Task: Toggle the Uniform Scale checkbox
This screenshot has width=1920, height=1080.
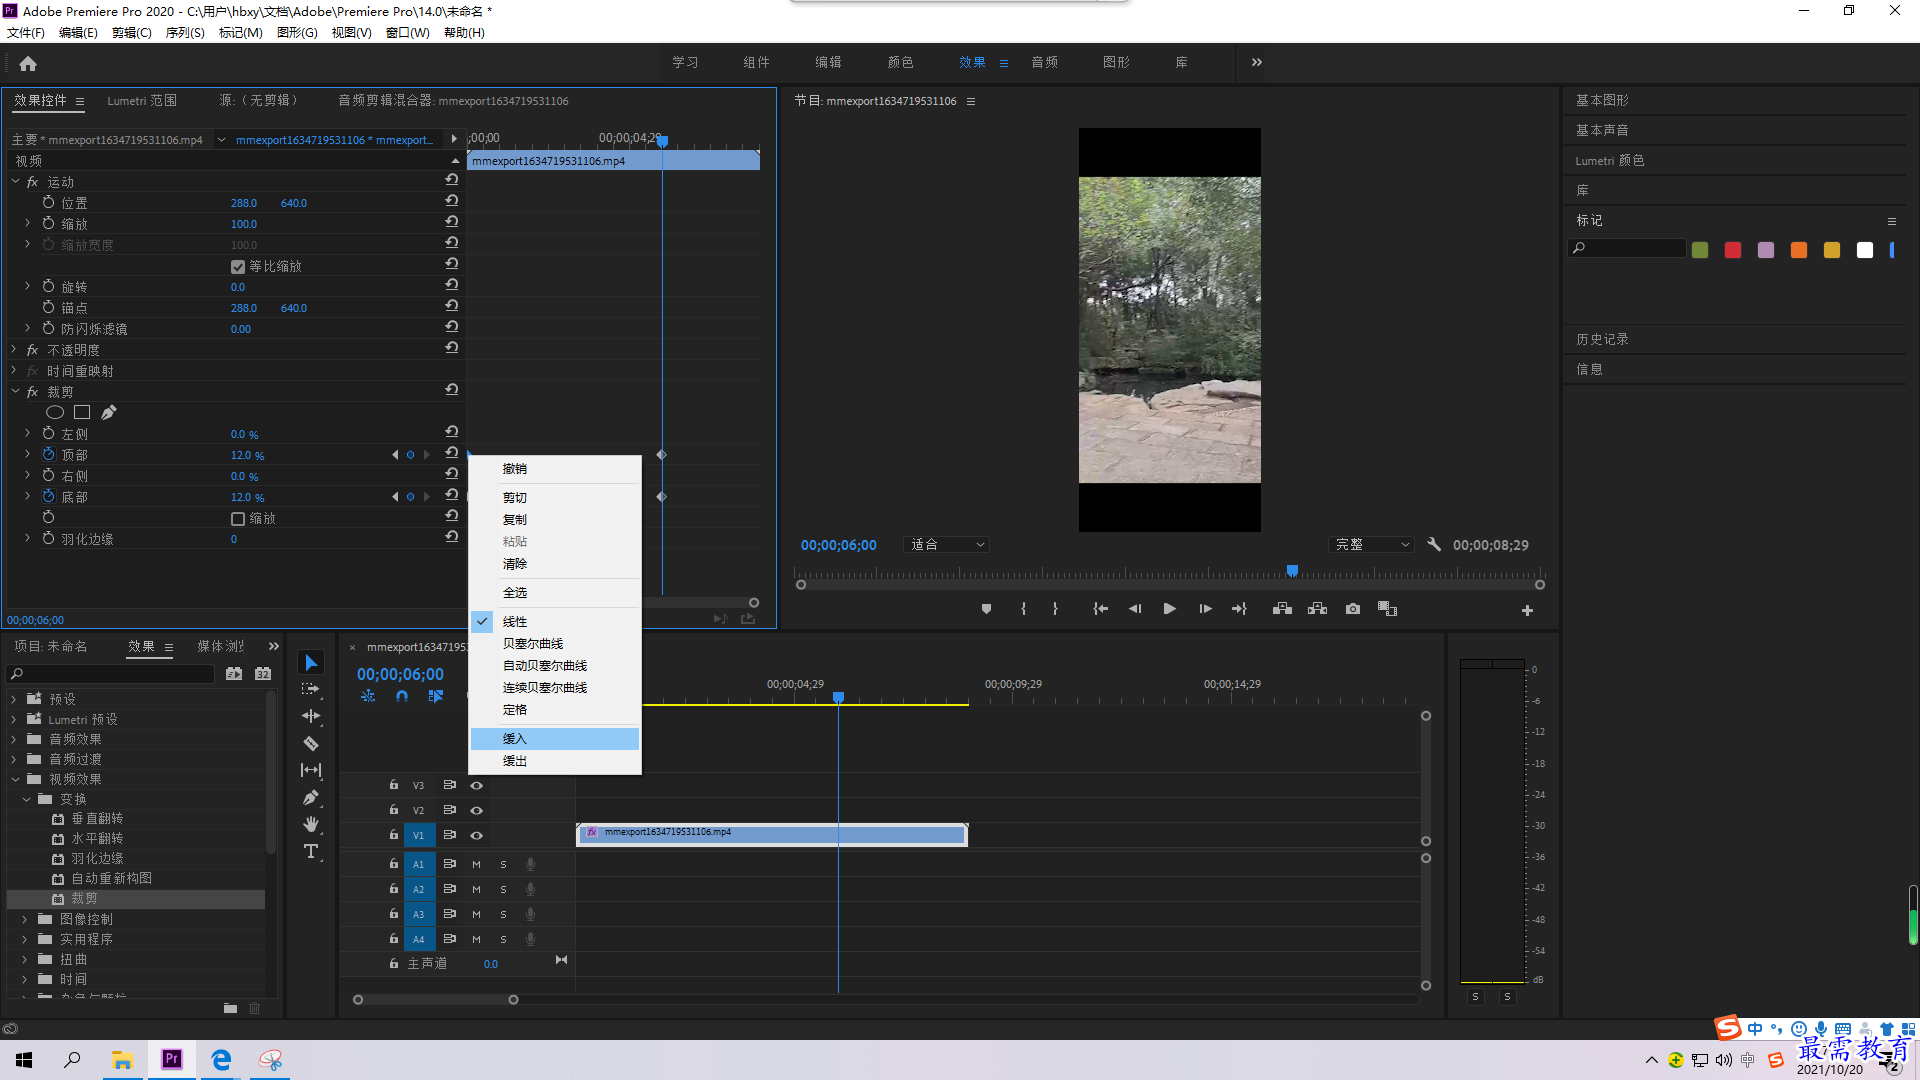Action: coord(238,266)
